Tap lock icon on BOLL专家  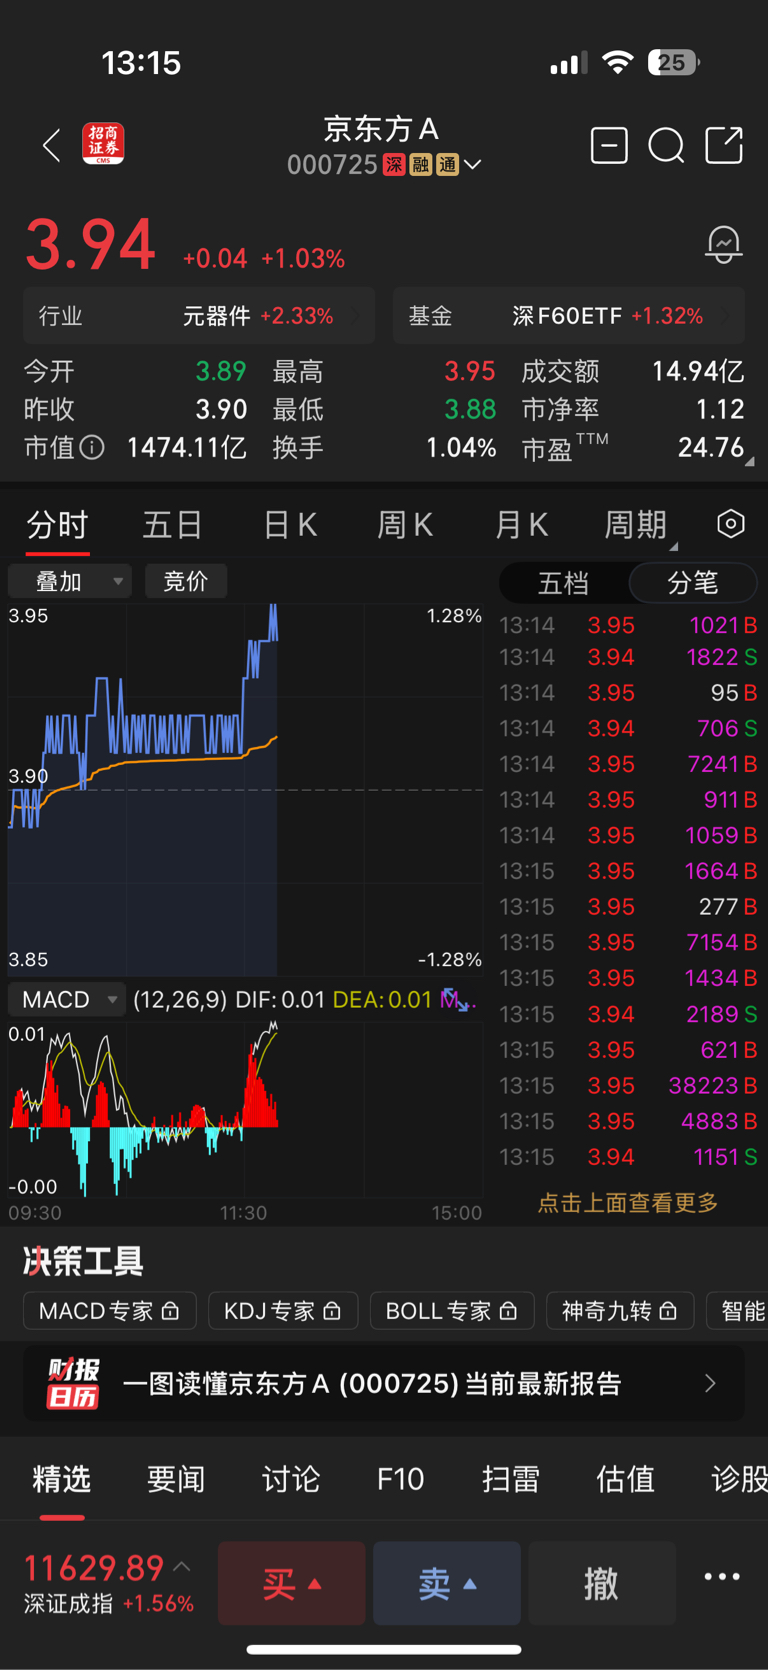point(508,1310)
